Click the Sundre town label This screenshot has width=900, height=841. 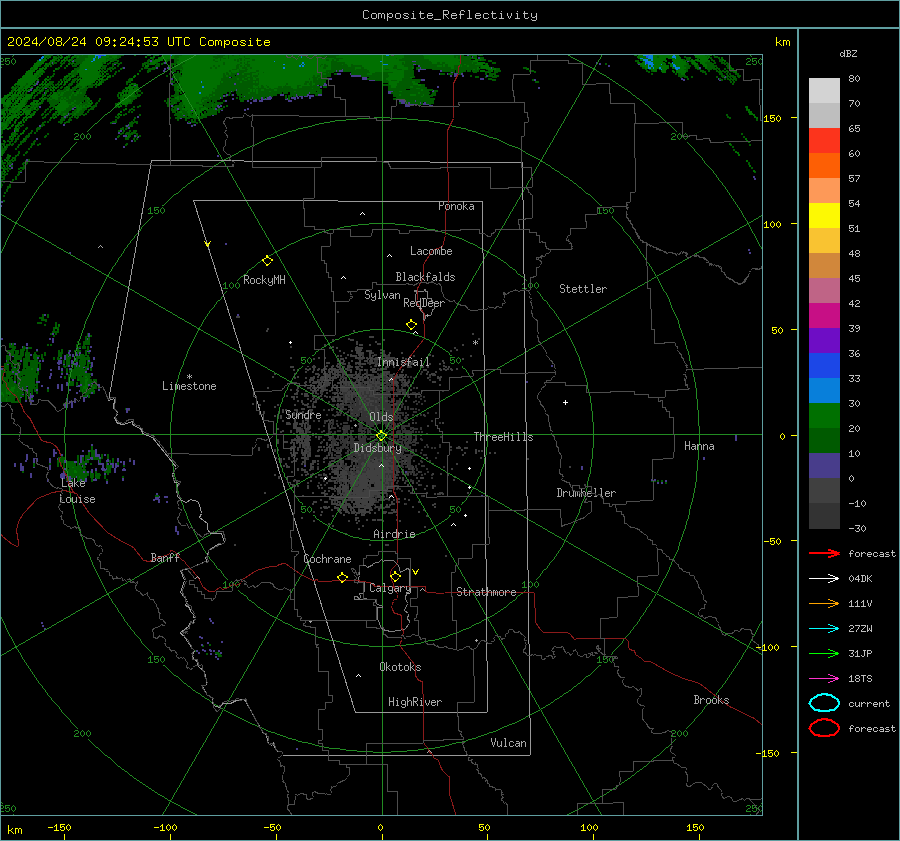(x=303, y=415)
